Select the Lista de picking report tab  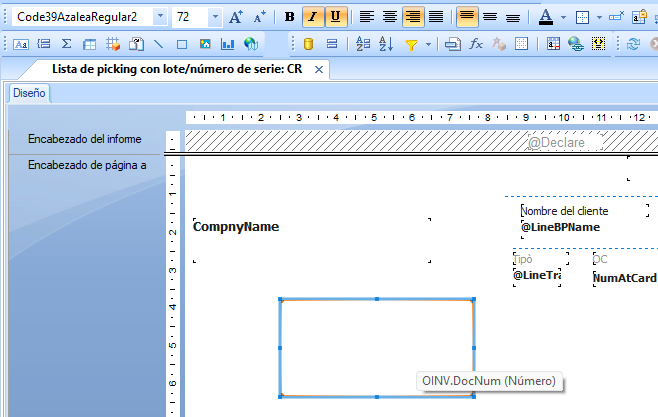[x=177, y=69]
